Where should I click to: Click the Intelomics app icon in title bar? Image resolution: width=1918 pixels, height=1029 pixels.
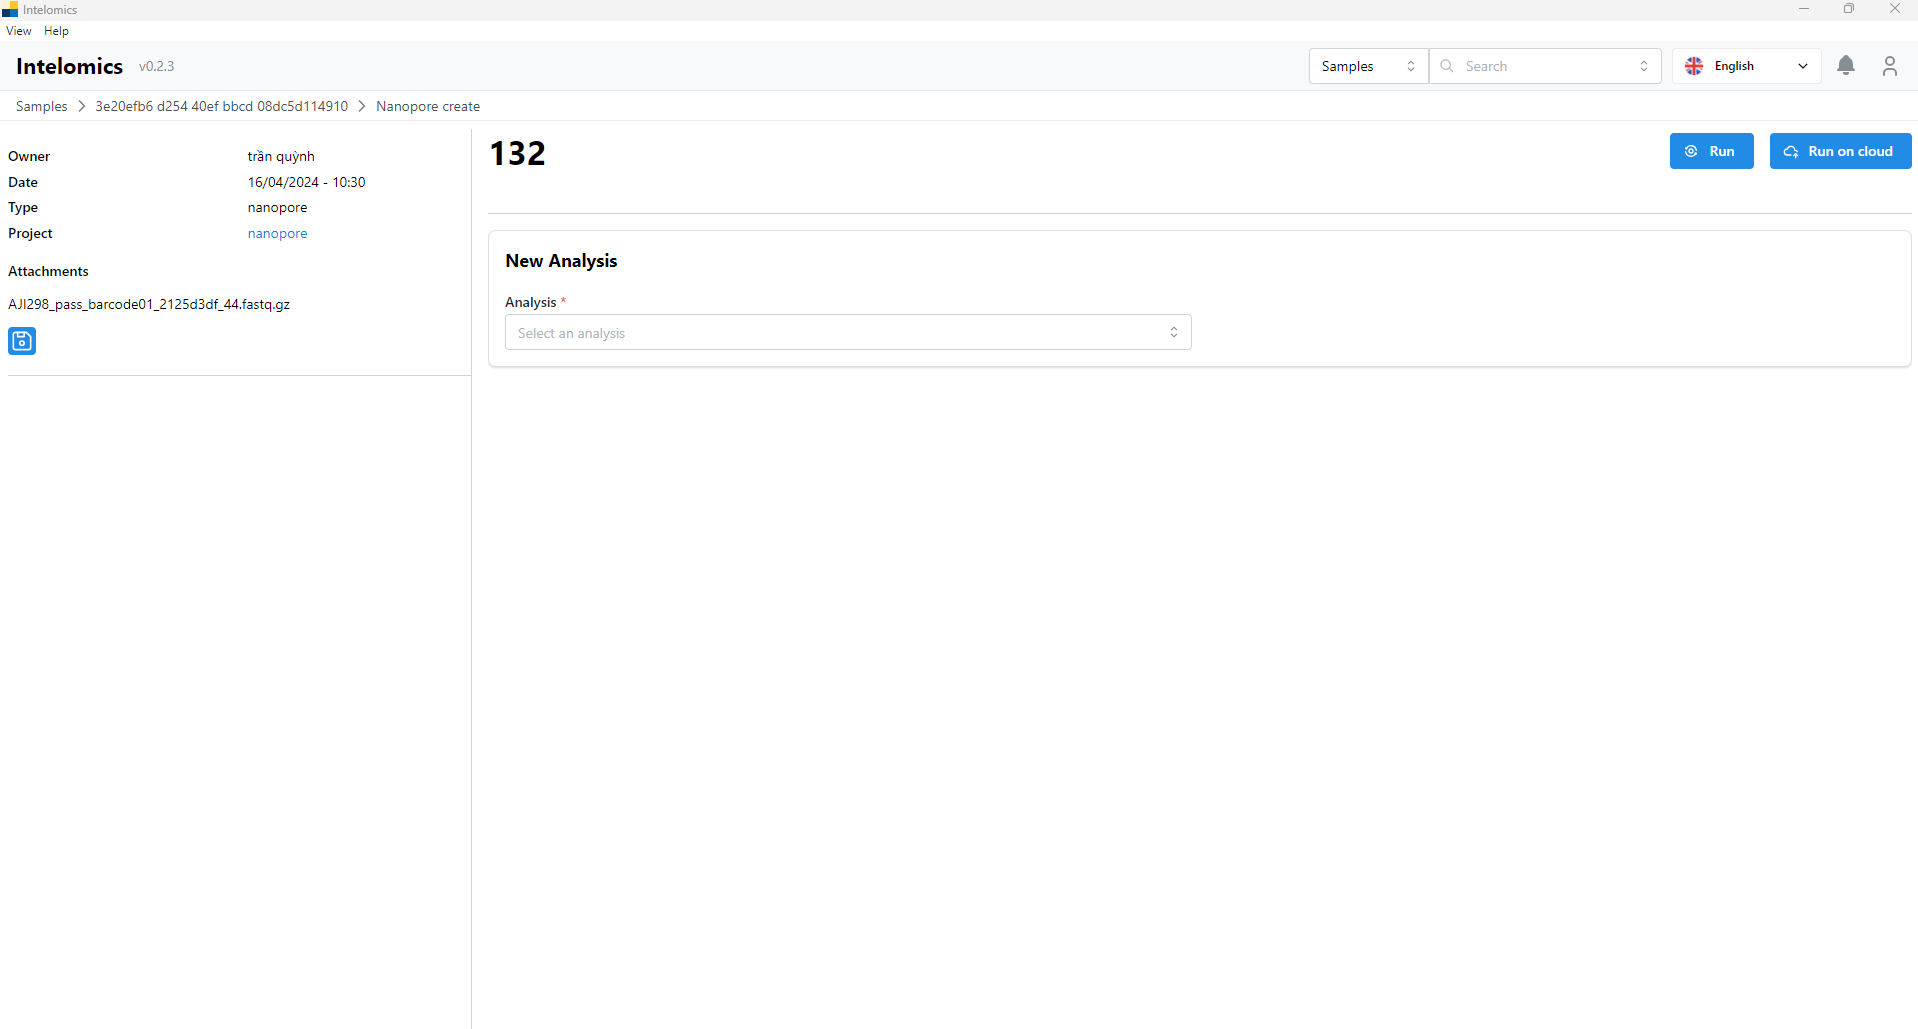pyautogui.click(x=10, y=10)
